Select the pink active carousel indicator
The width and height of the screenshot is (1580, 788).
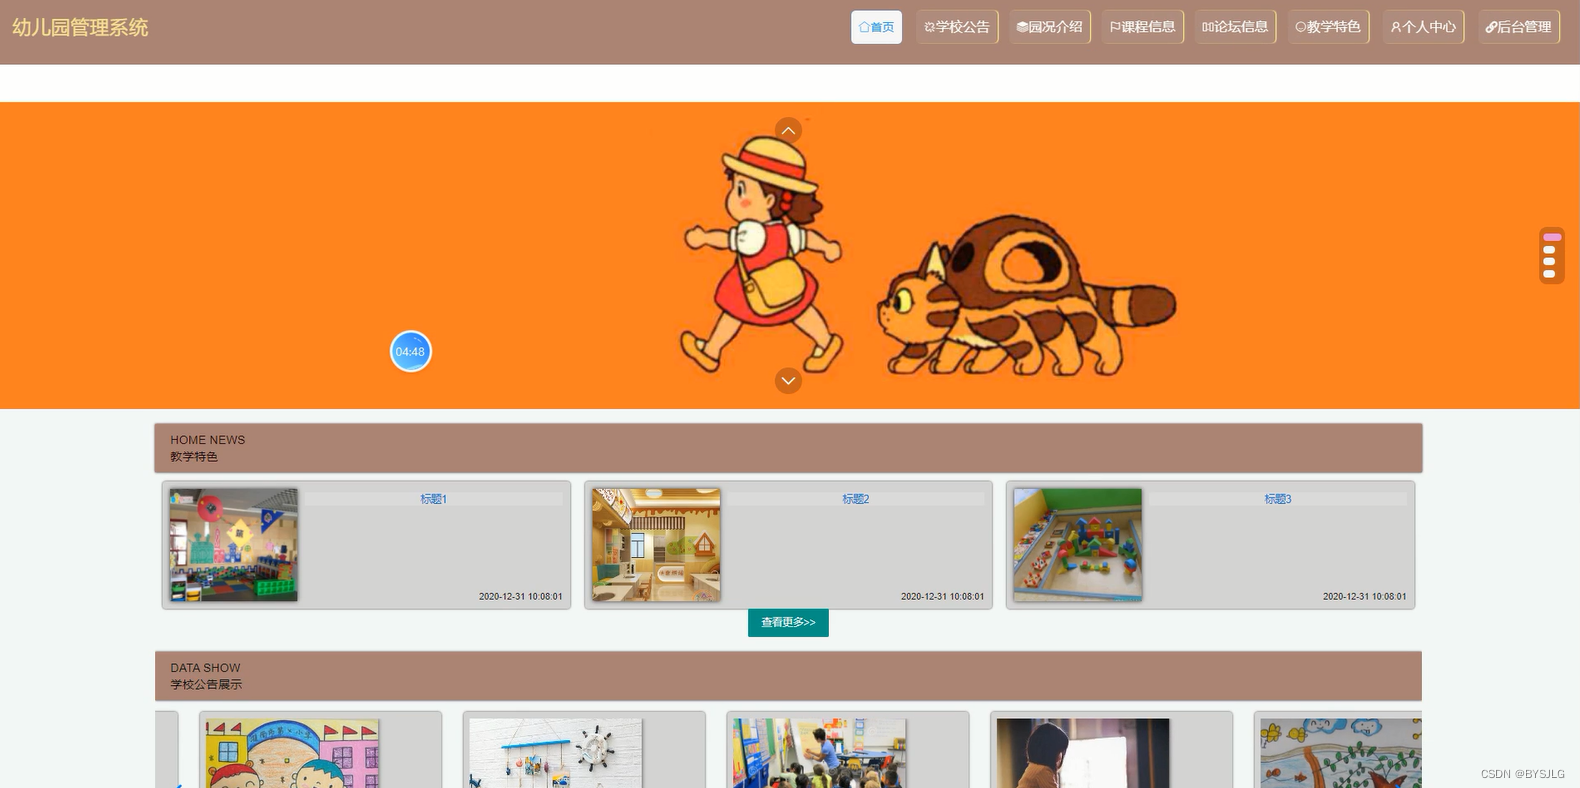tap(1551, 237)
